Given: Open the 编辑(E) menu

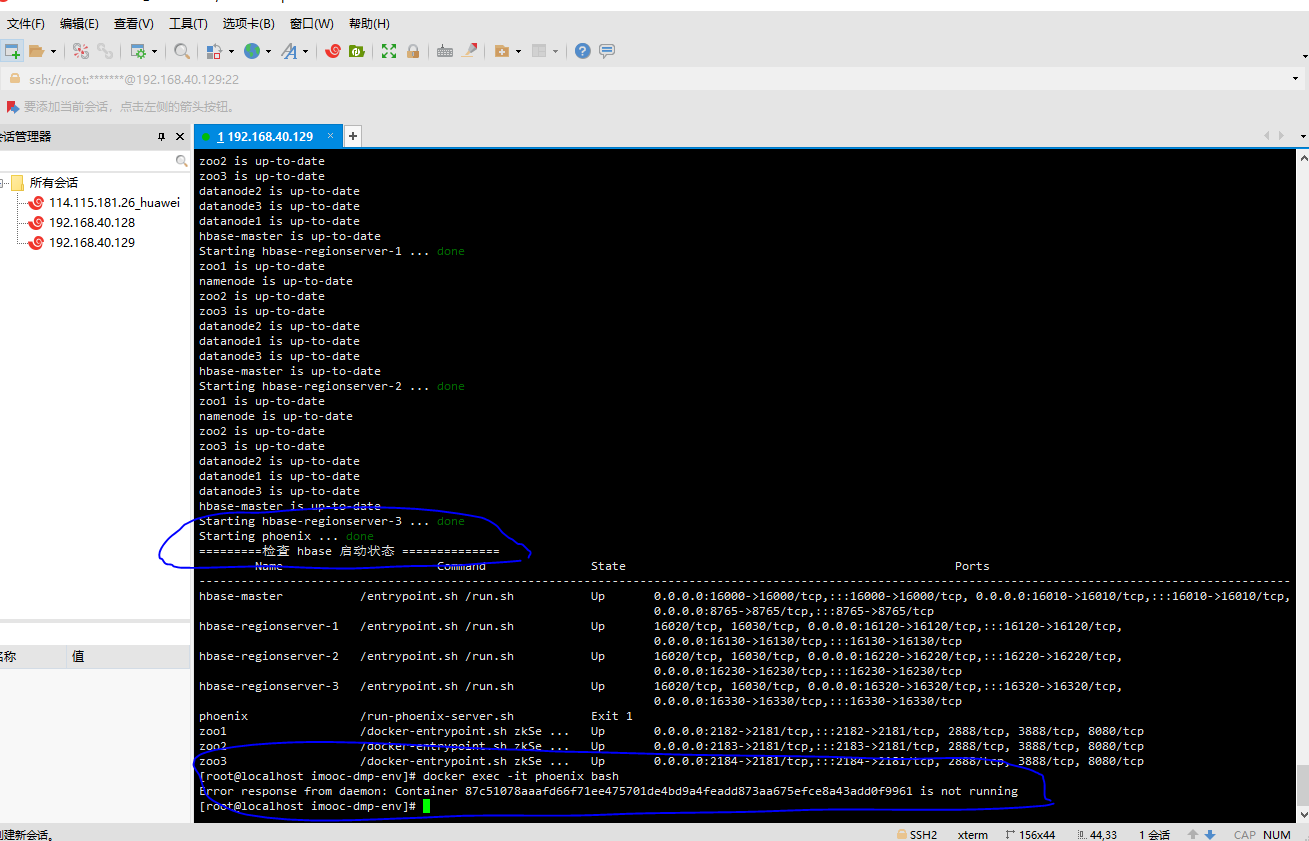Looking at the screenshot, I should [79, 24].
